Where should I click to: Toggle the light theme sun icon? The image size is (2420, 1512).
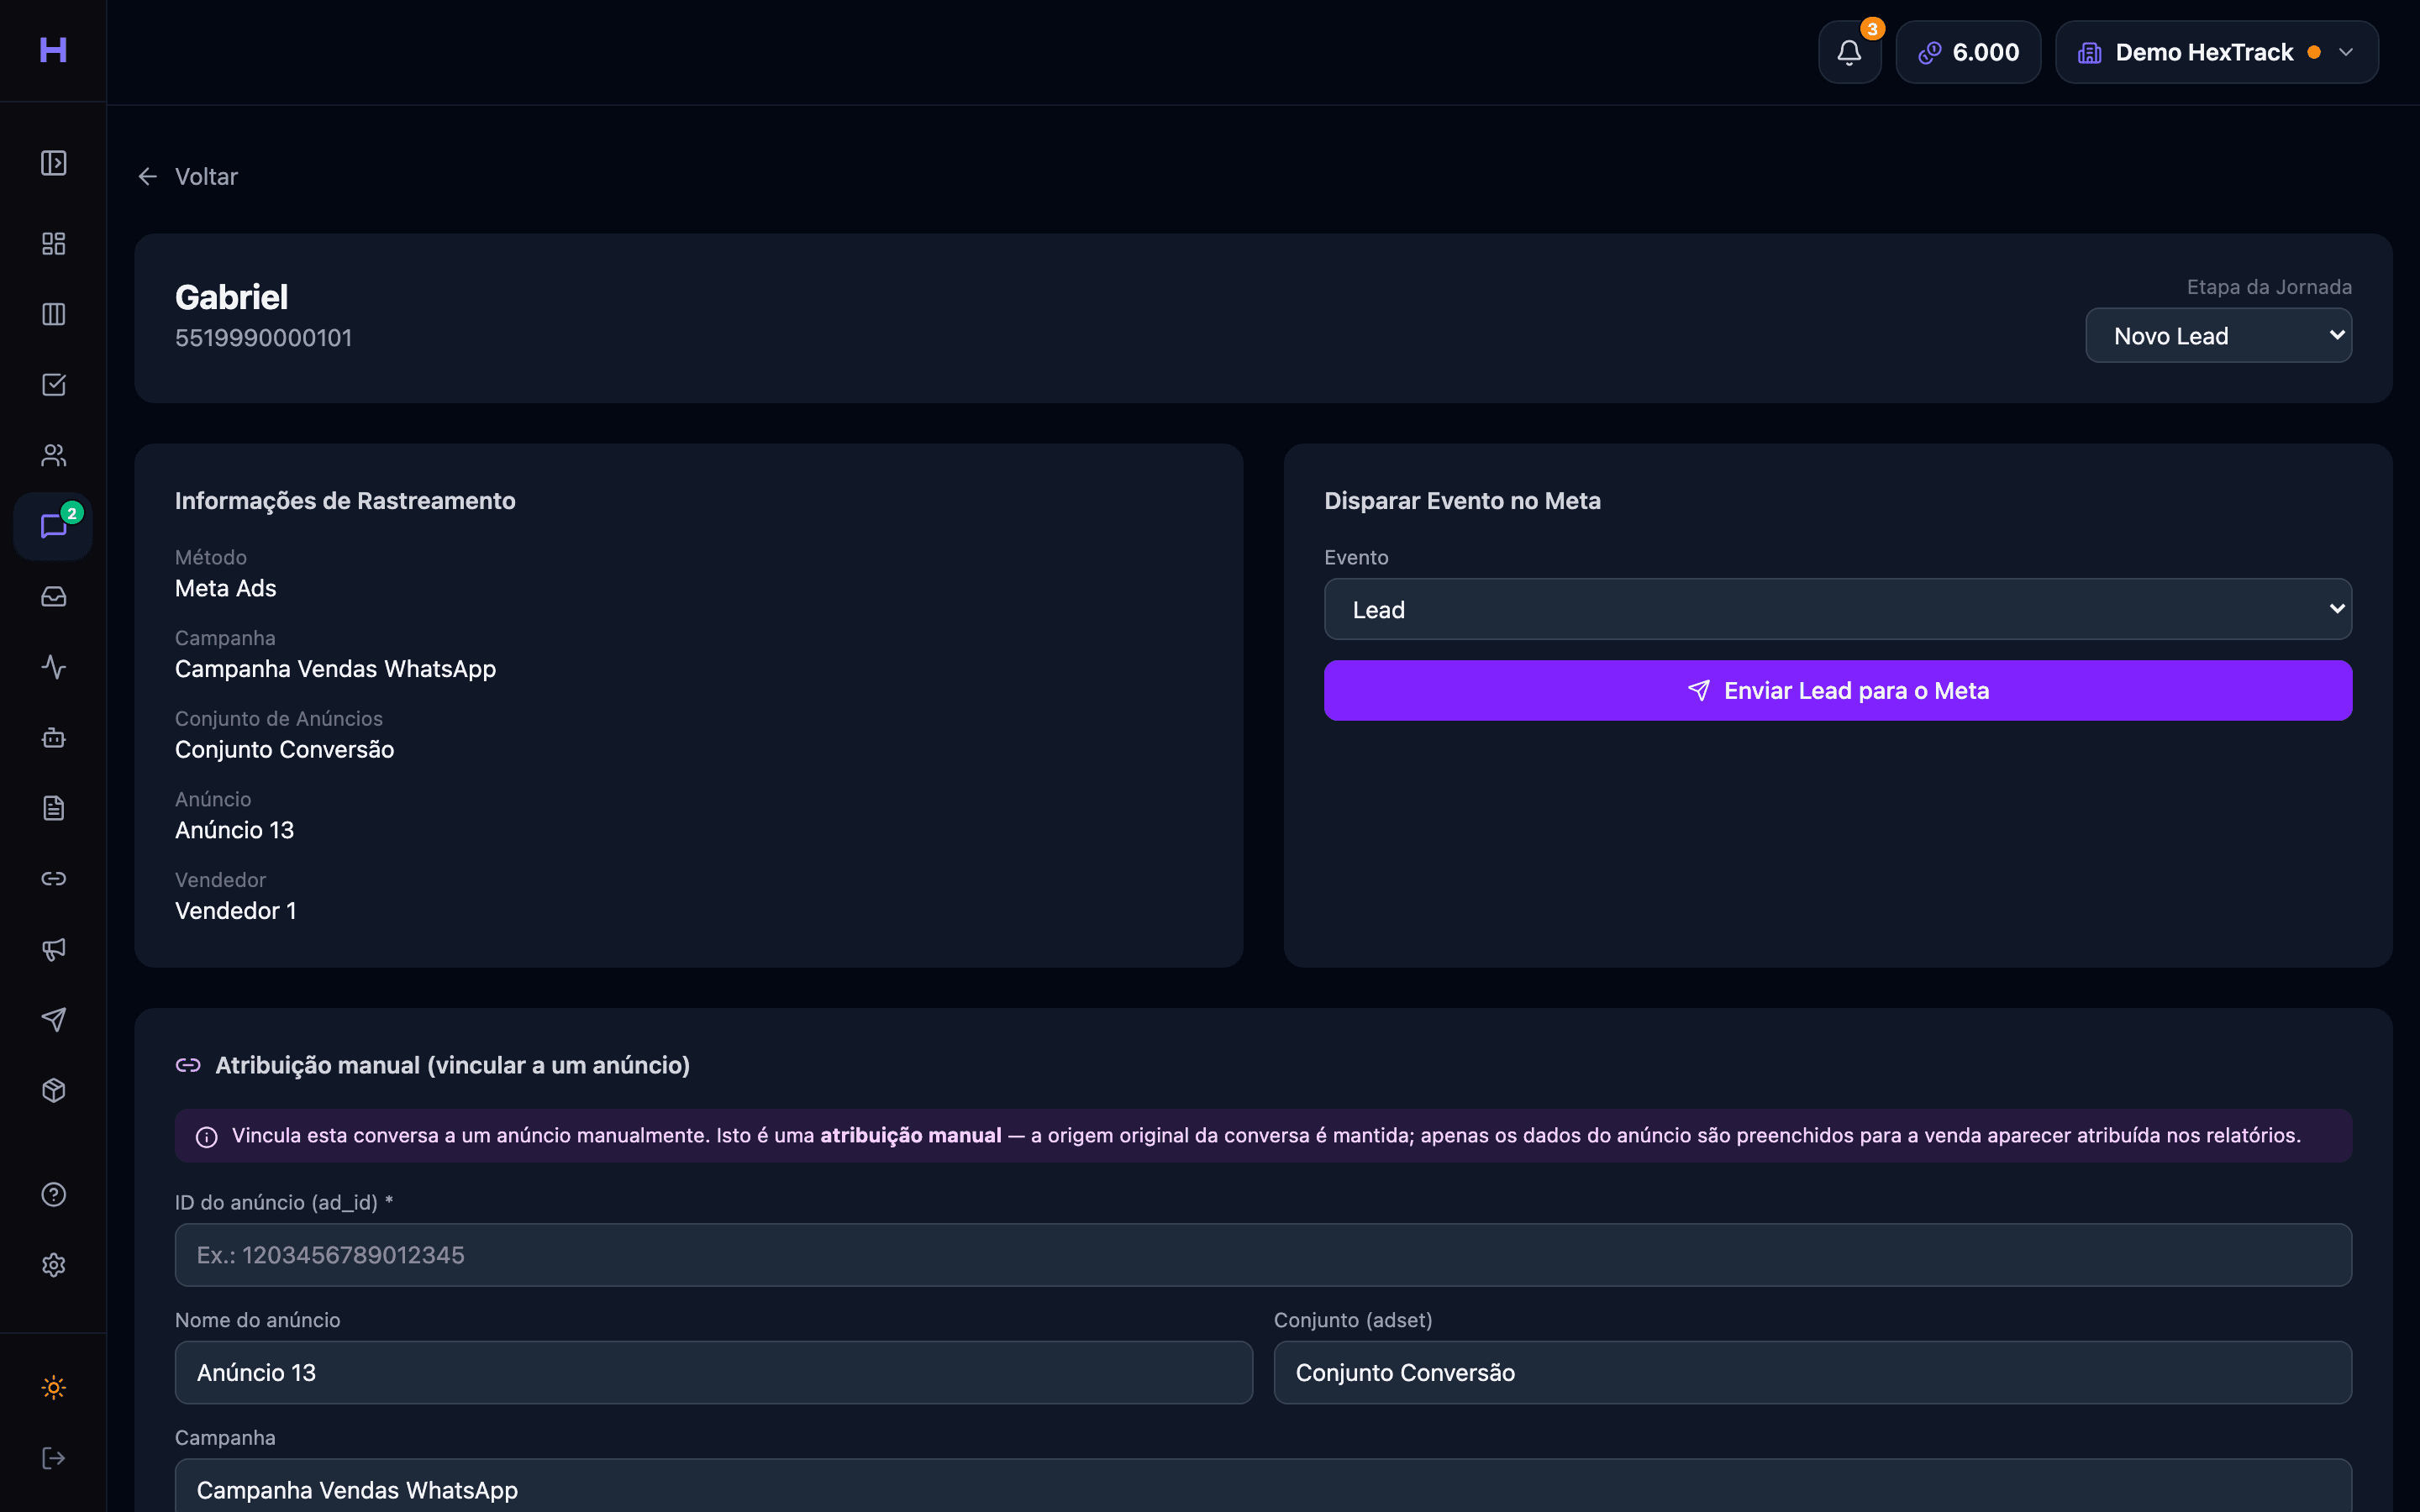pyautogui.click(x=53, y=1388)
